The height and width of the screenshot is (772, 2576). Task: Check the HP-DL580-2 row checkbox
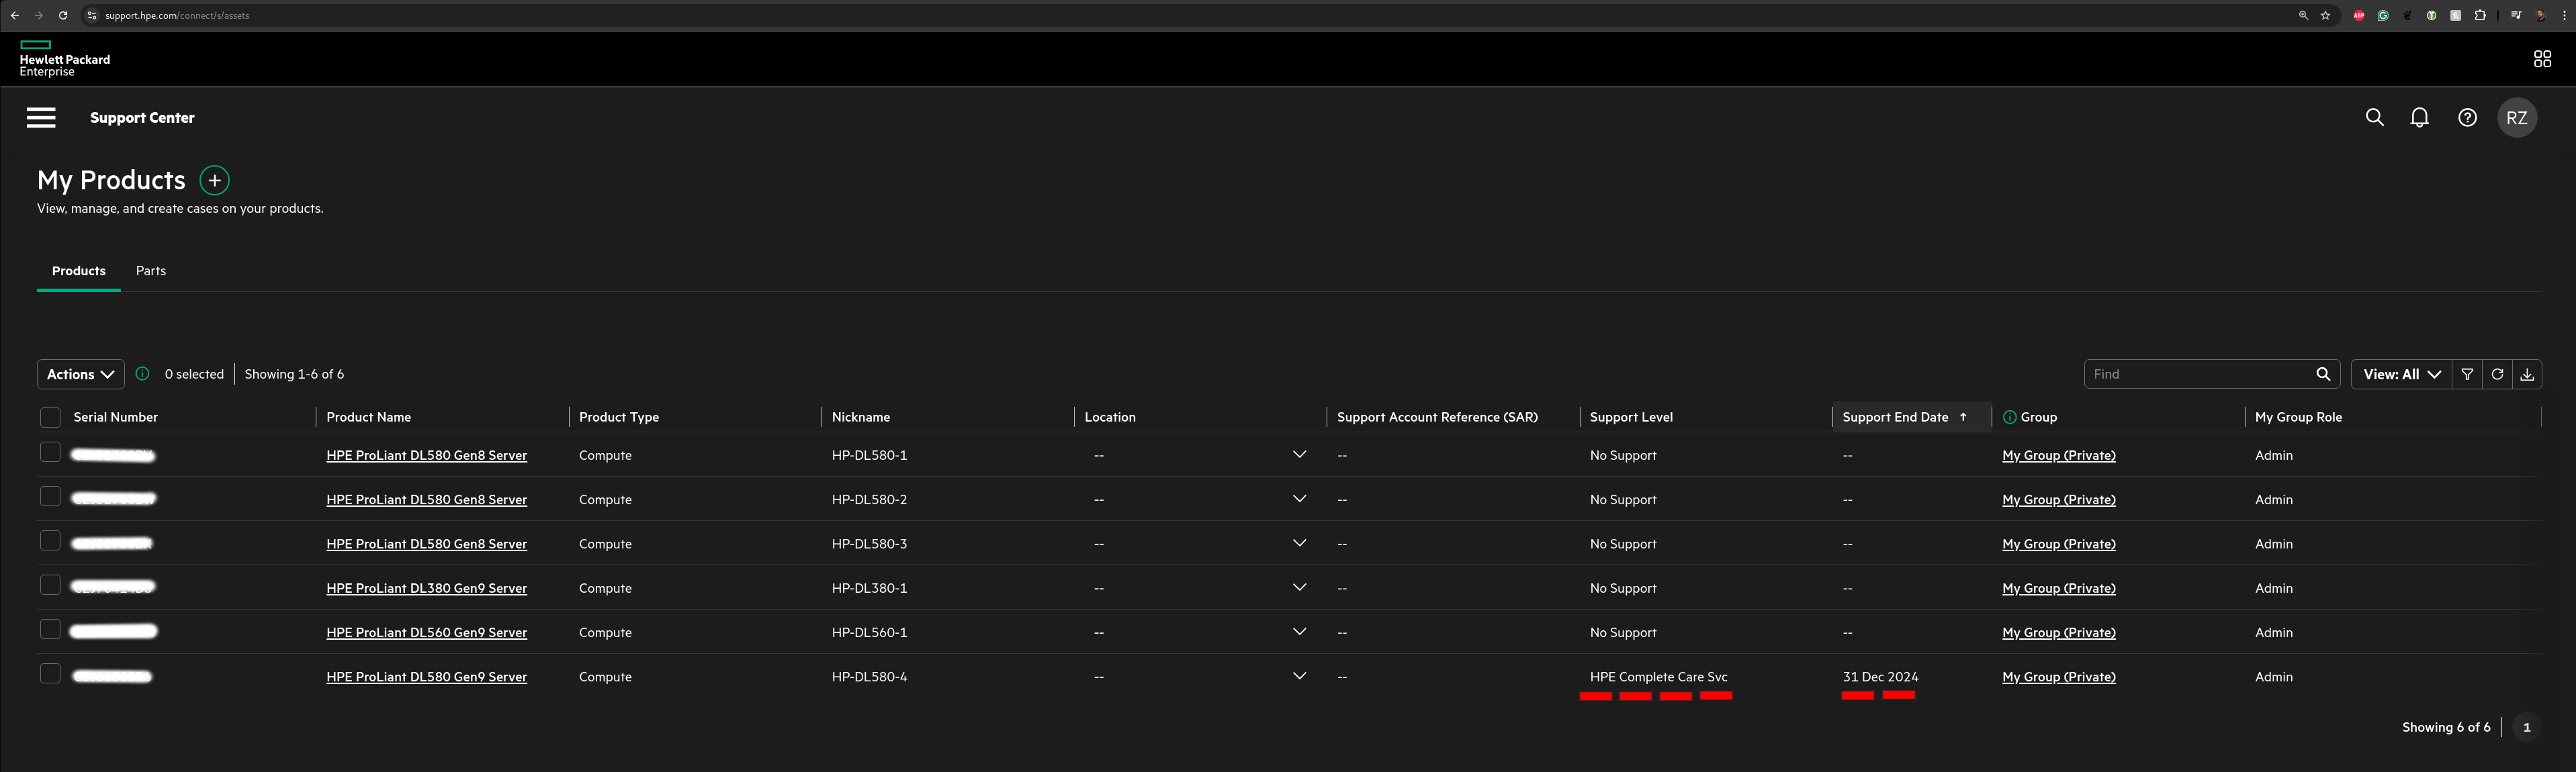pyautogui.click(x=50, y=496)
